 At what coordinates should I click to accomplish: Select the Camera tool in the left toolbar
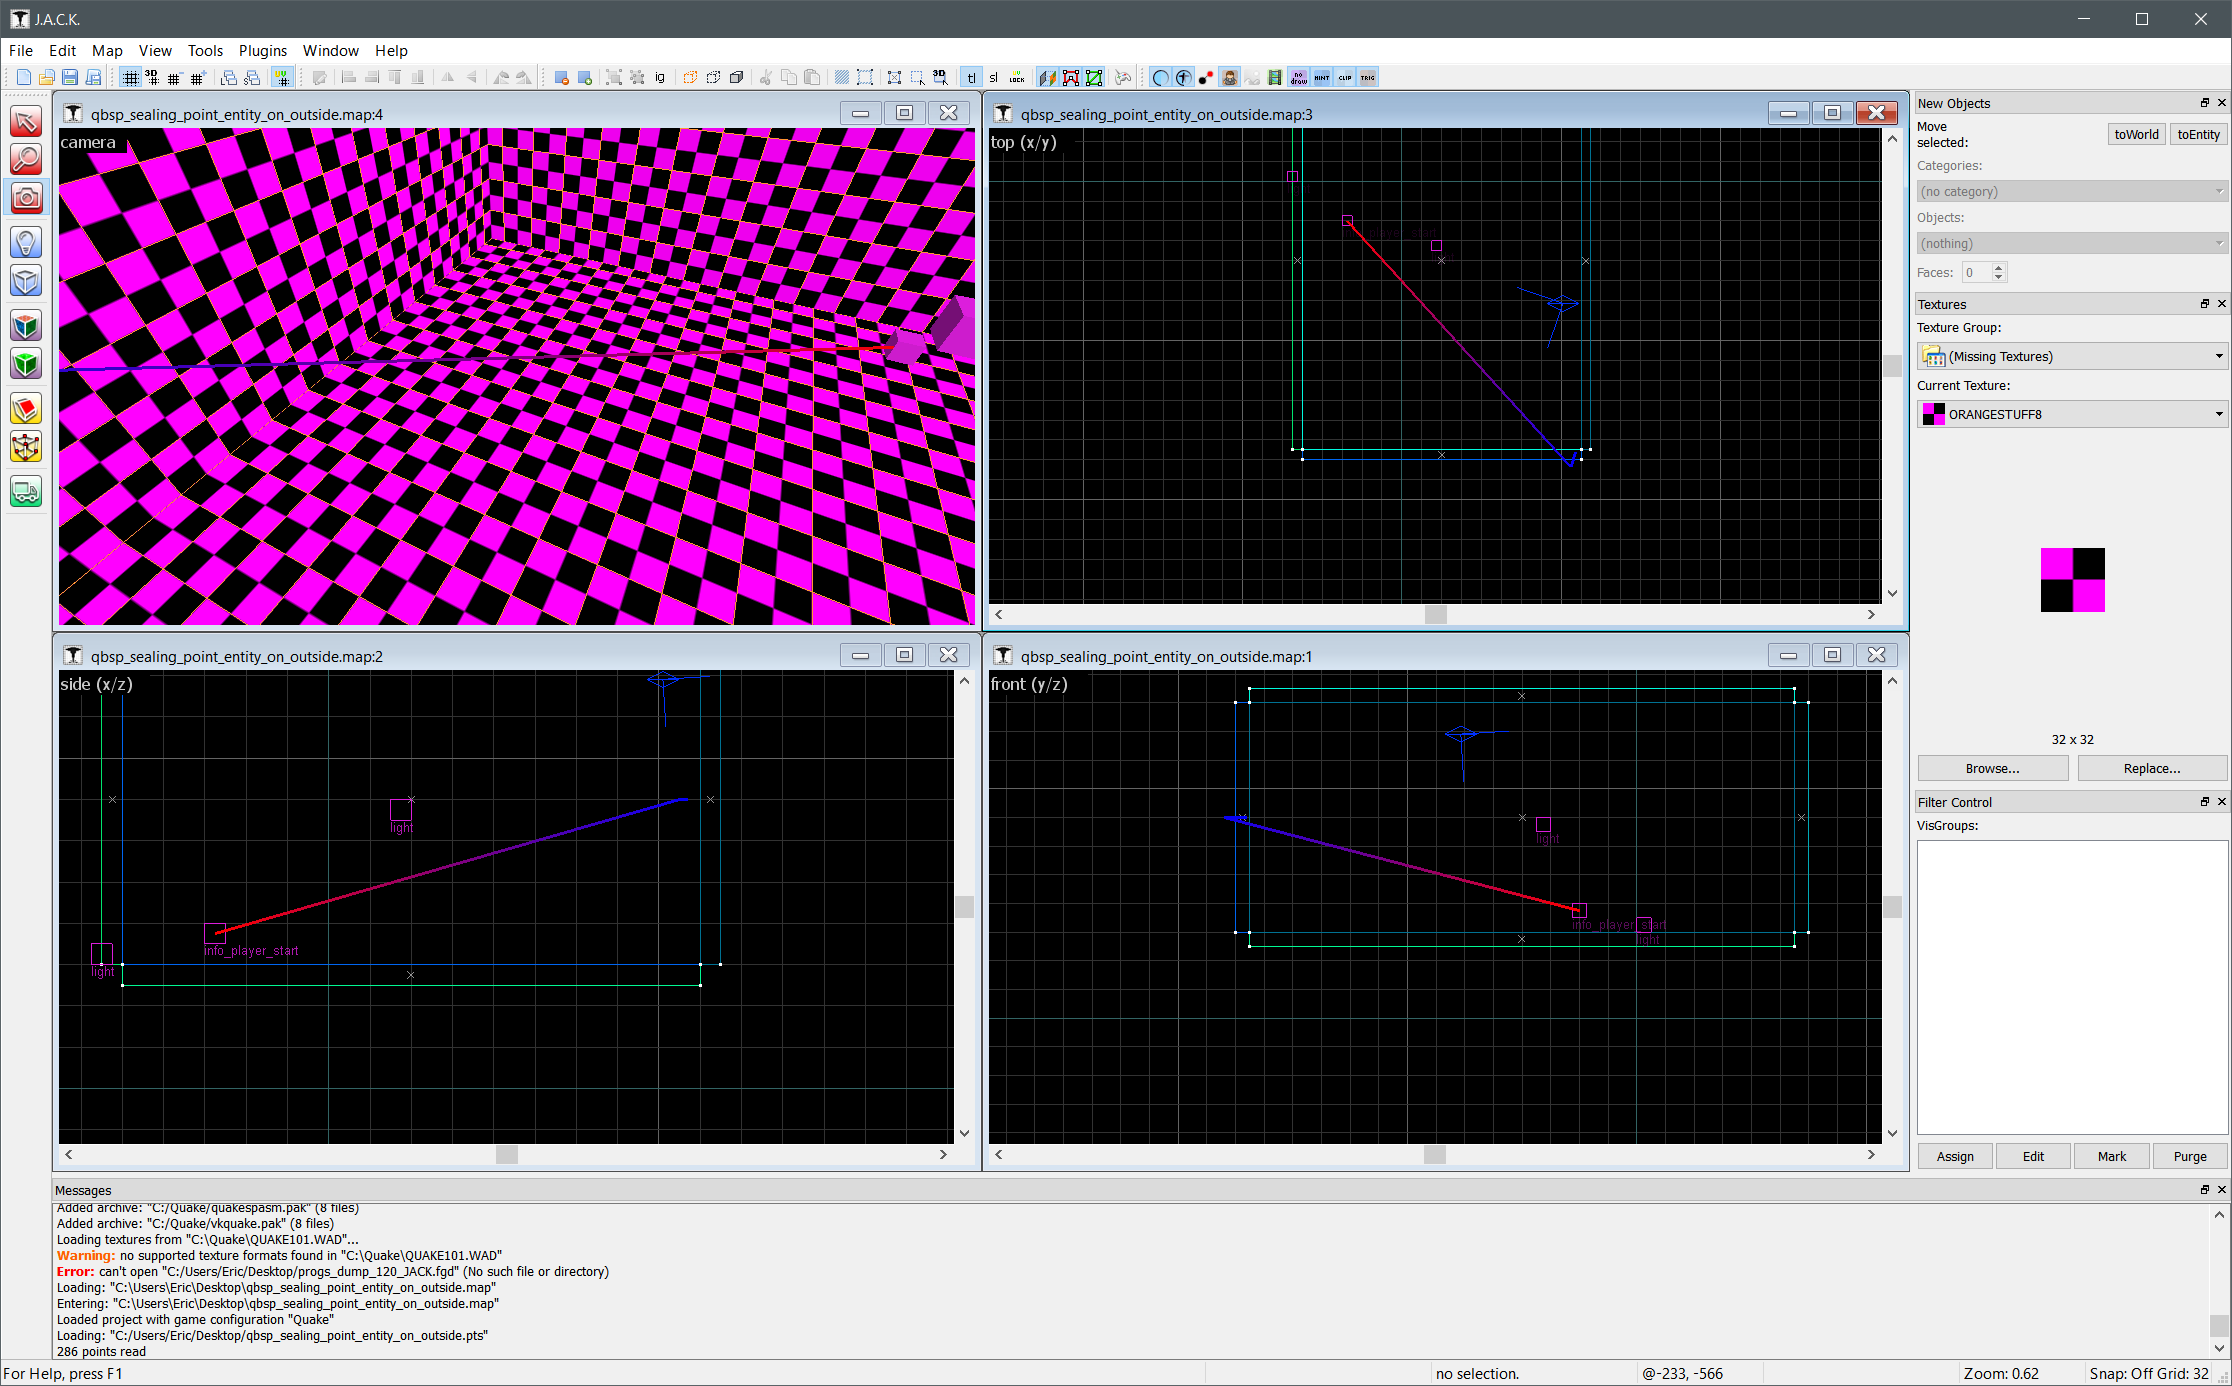[x=26, y=197]
